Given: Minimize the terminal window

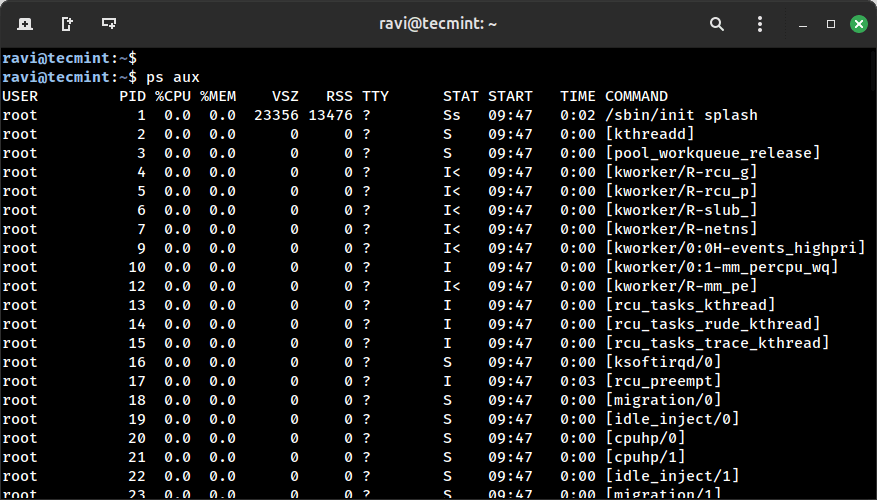Looking at the screenshot, I should pyautogui.click(x=803, y=23).
